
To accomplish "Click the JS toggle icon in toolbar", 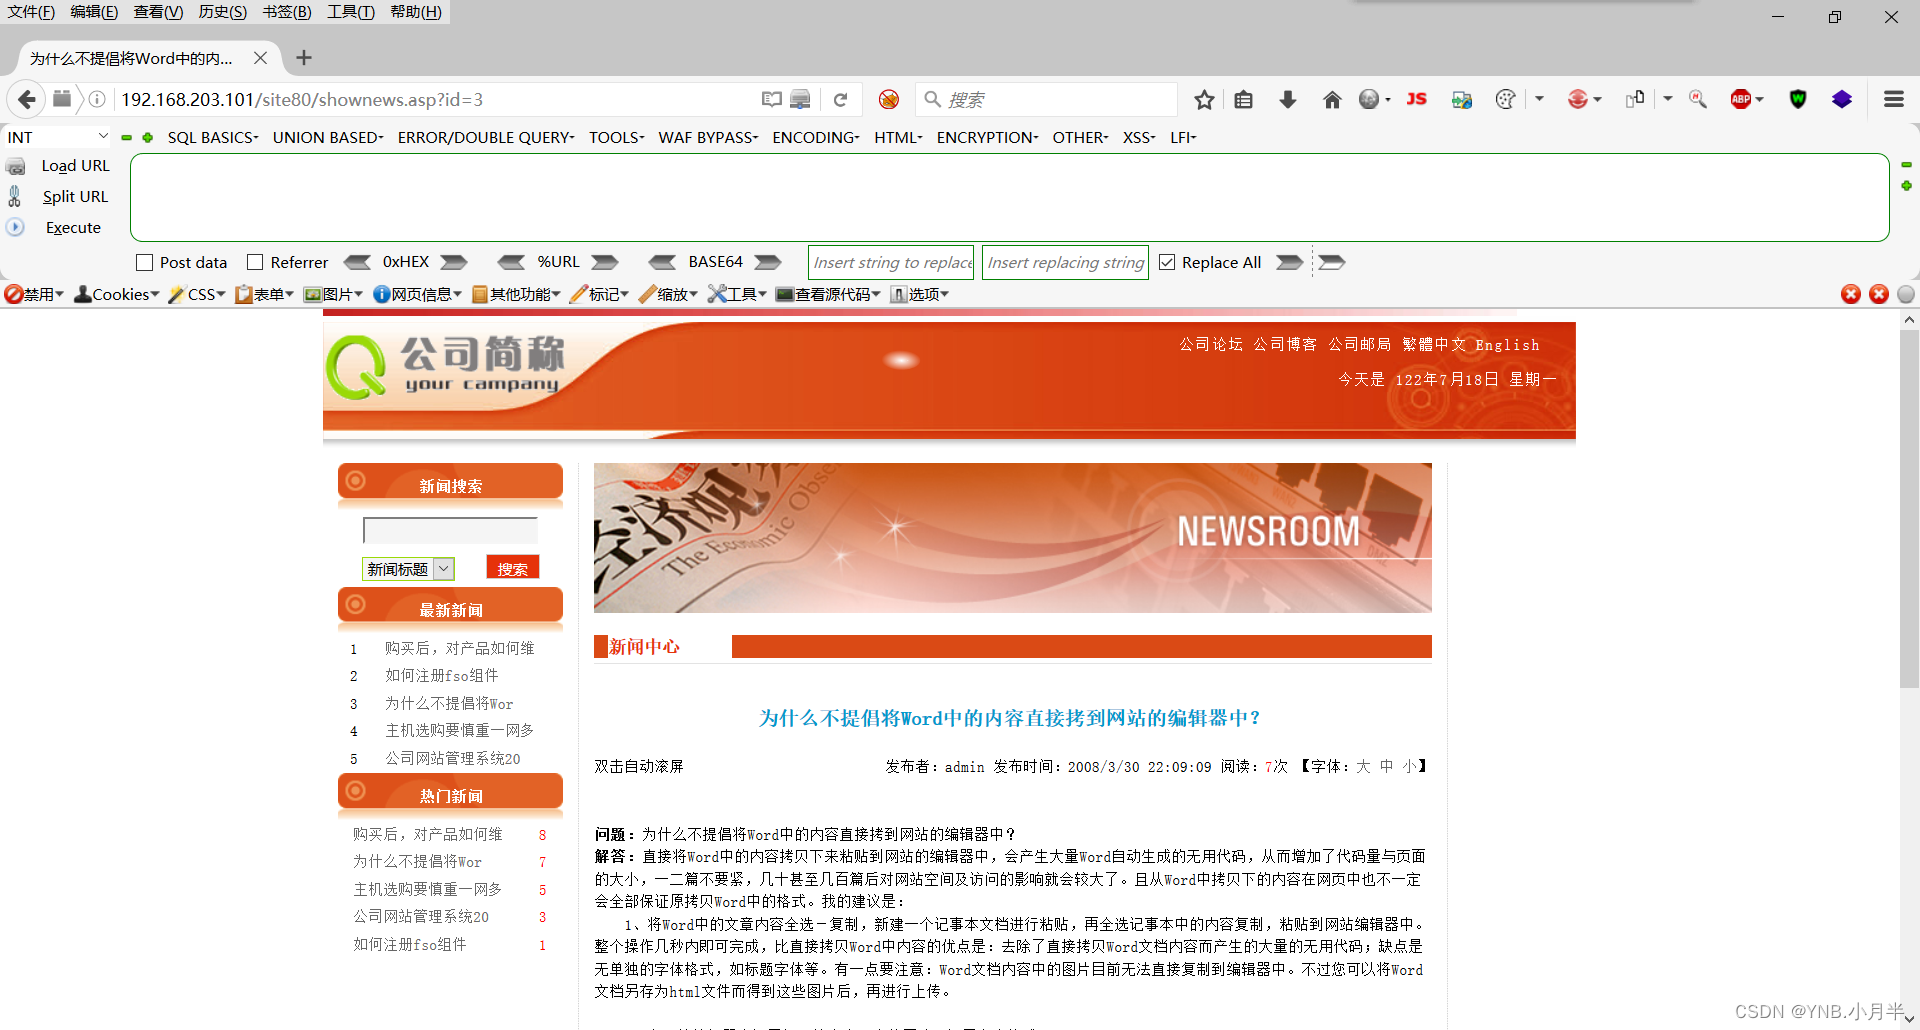I will [x=1416, y=99].
